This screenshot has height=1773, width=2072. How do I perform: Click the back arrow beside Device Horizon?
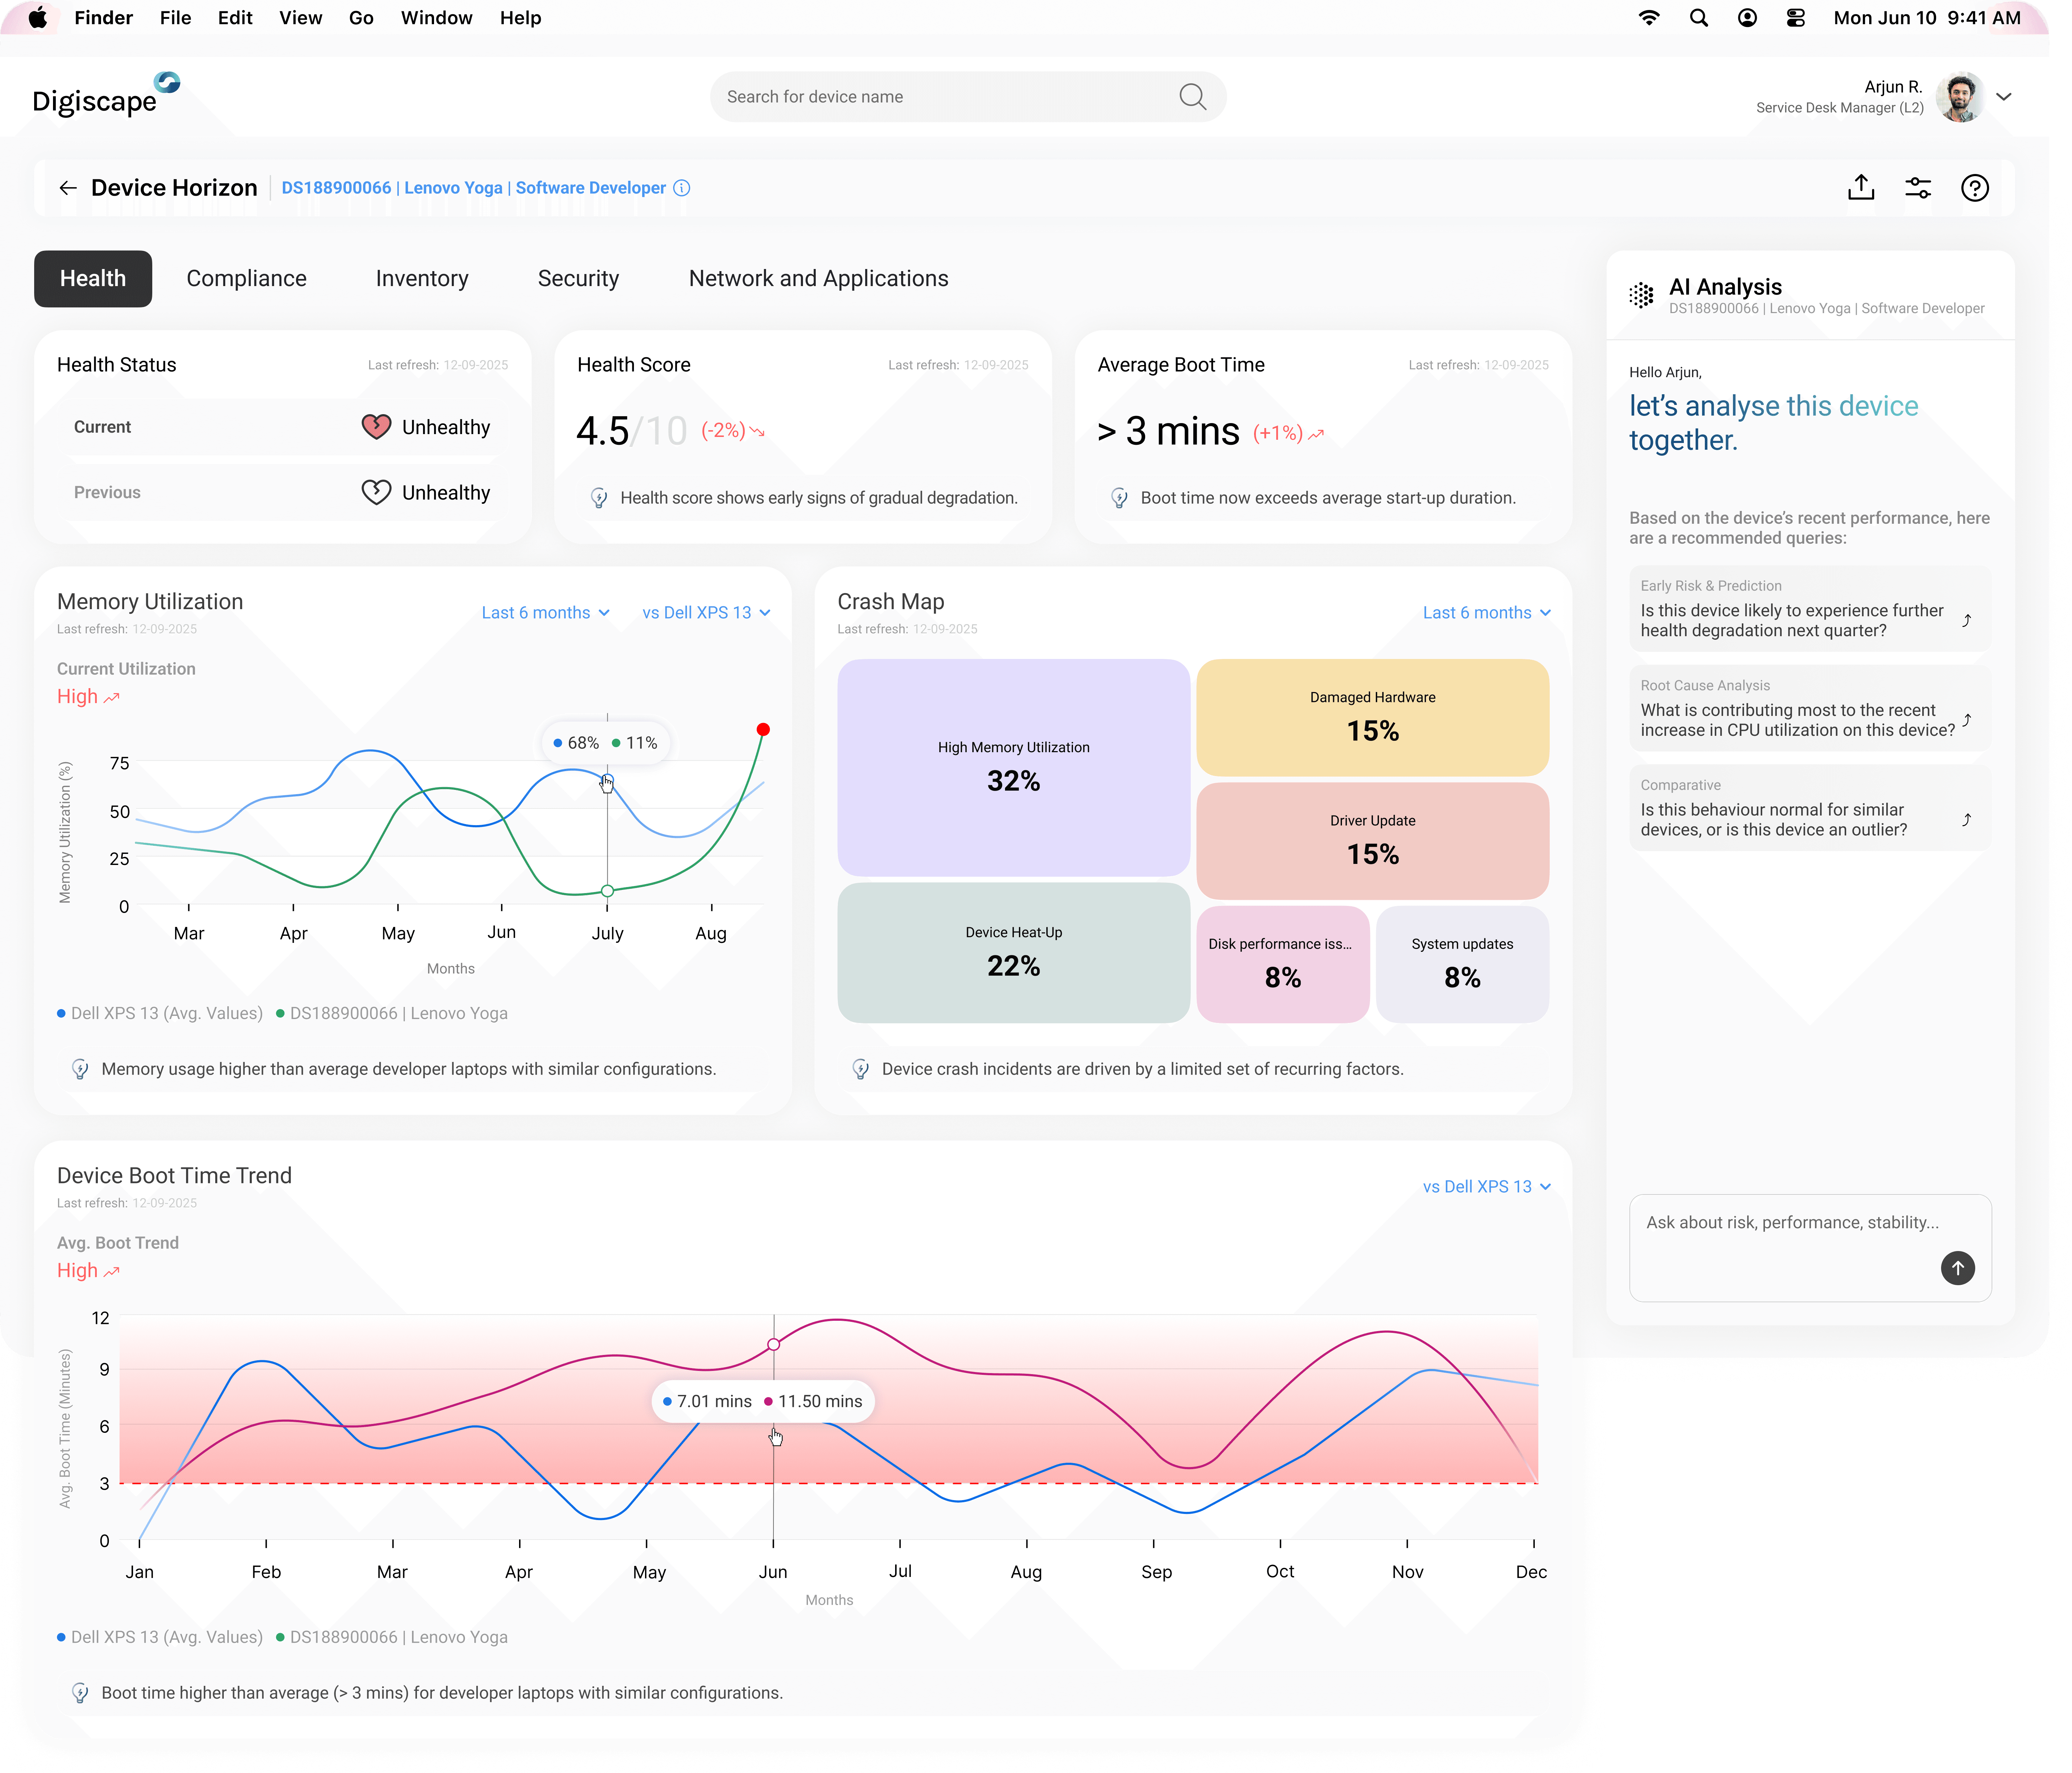[x=68, y=188]
